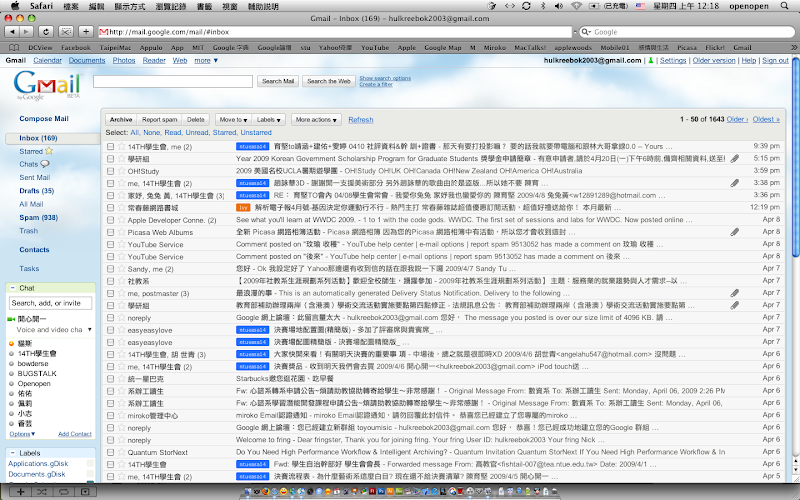
Task: Click the plus button in bottom bar
Action: (20, 492)
